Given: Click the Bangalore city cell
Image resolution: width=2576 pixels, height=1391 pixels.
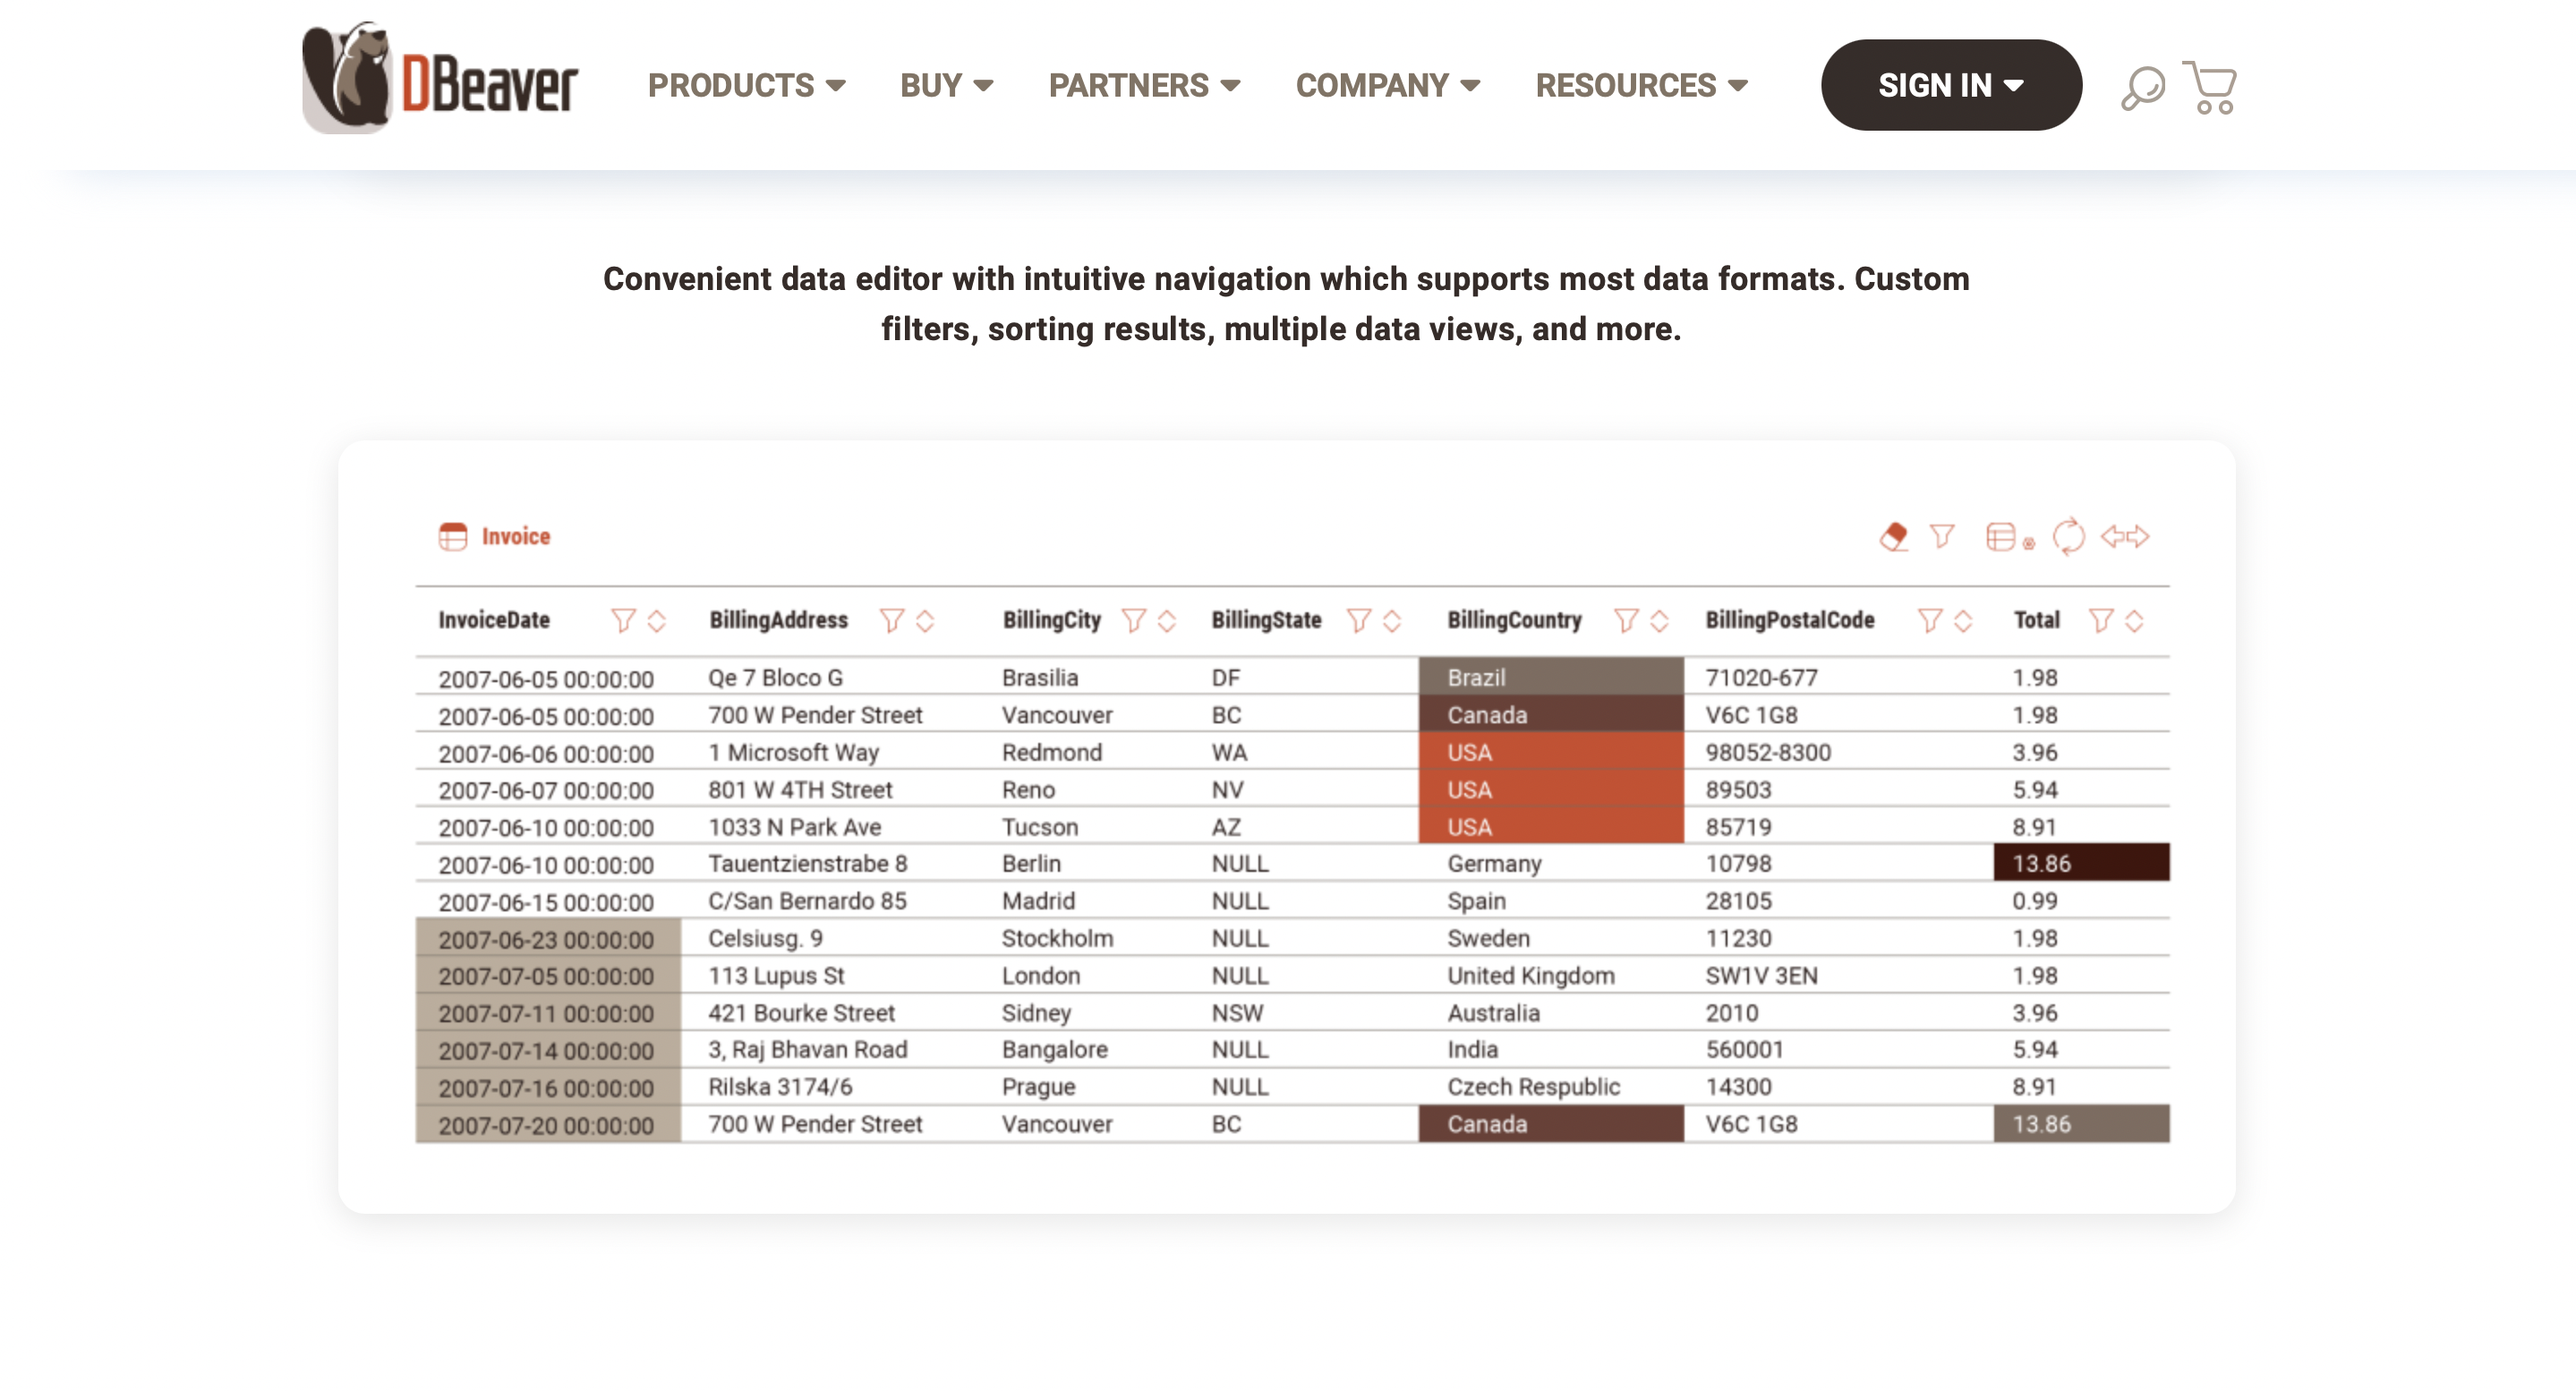Looking at the screenshot, I should pos(1054,1049).
